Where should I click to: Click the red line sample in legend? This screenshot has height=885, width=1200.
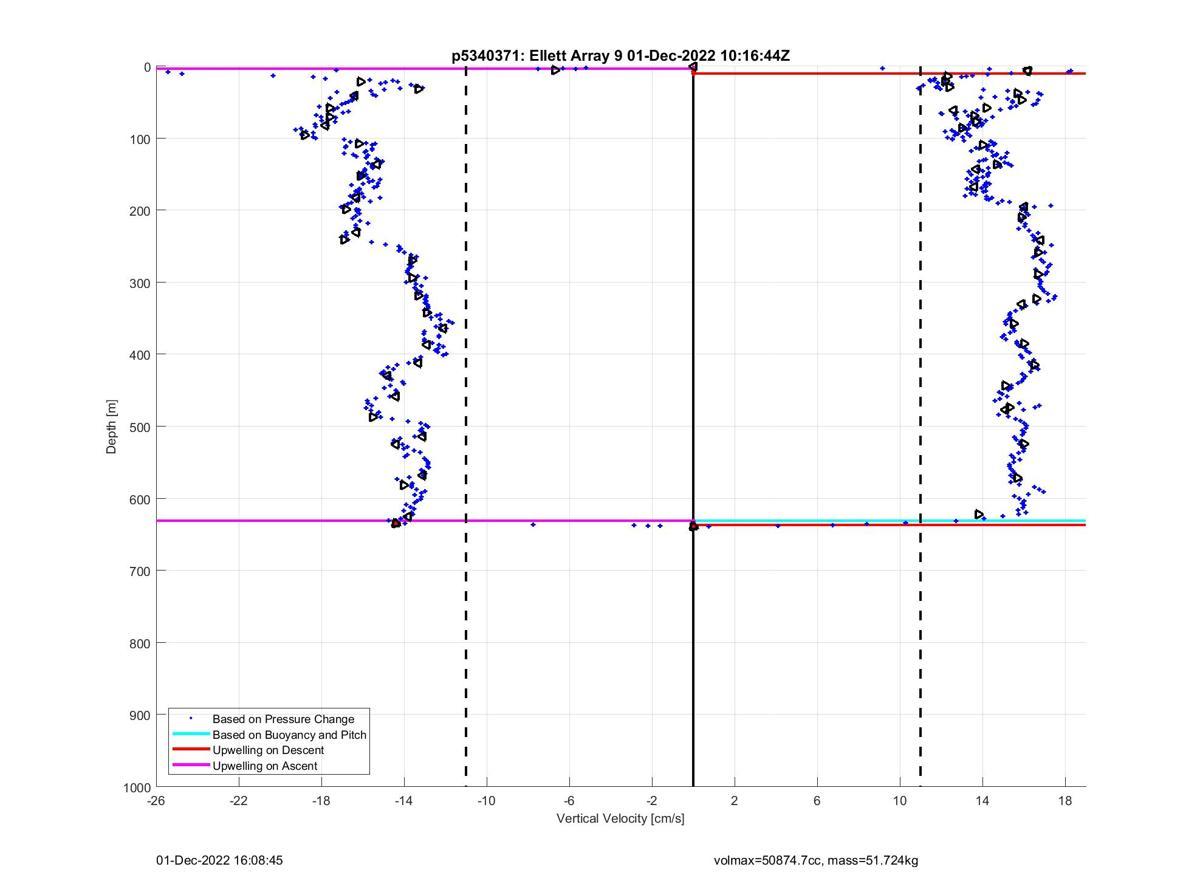(190, 750)
